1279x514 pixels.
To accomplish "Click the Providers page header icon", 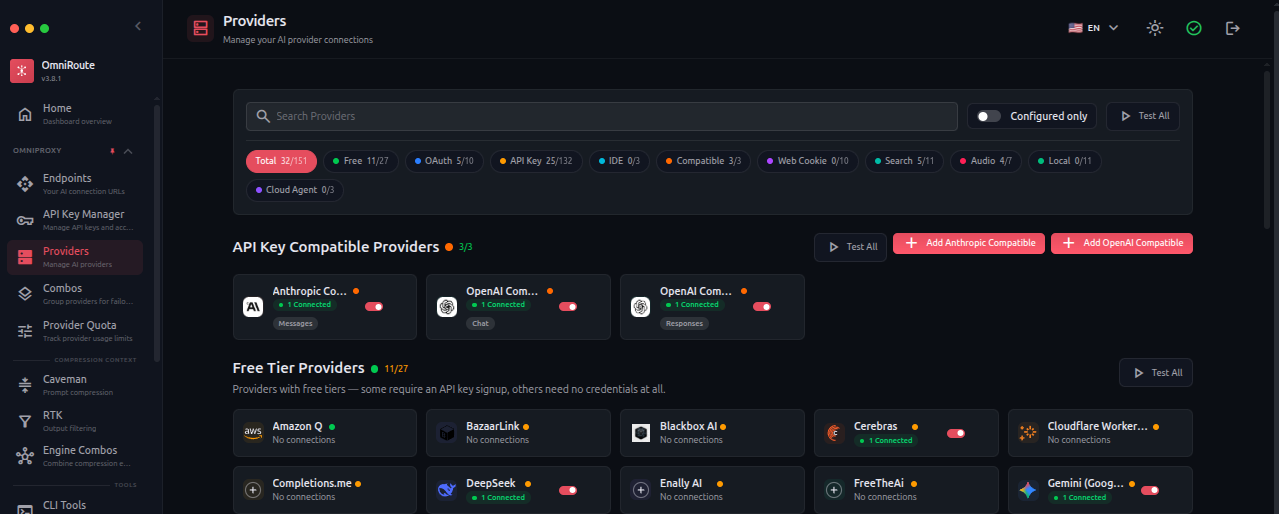I will pos(201,28).
